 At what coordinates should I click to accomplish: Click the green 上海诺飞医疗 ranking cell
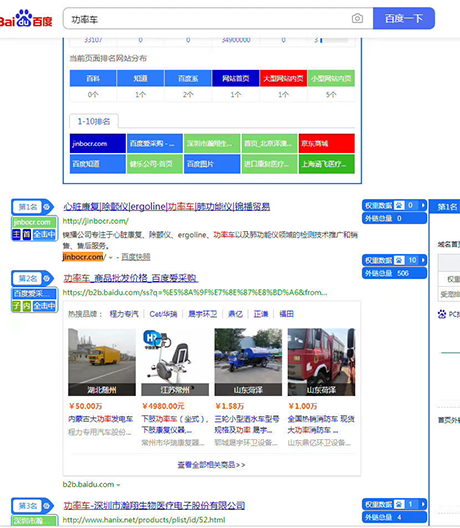point(326,164)
